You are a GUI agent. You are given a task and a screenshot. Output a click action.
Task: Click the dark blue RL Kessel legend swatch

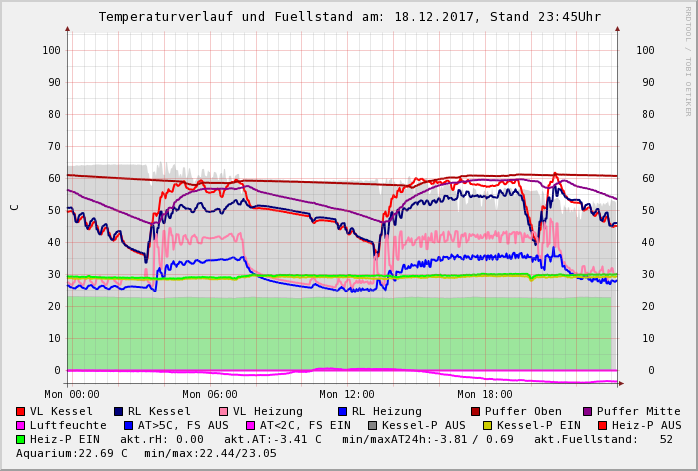tap(119, 411)
